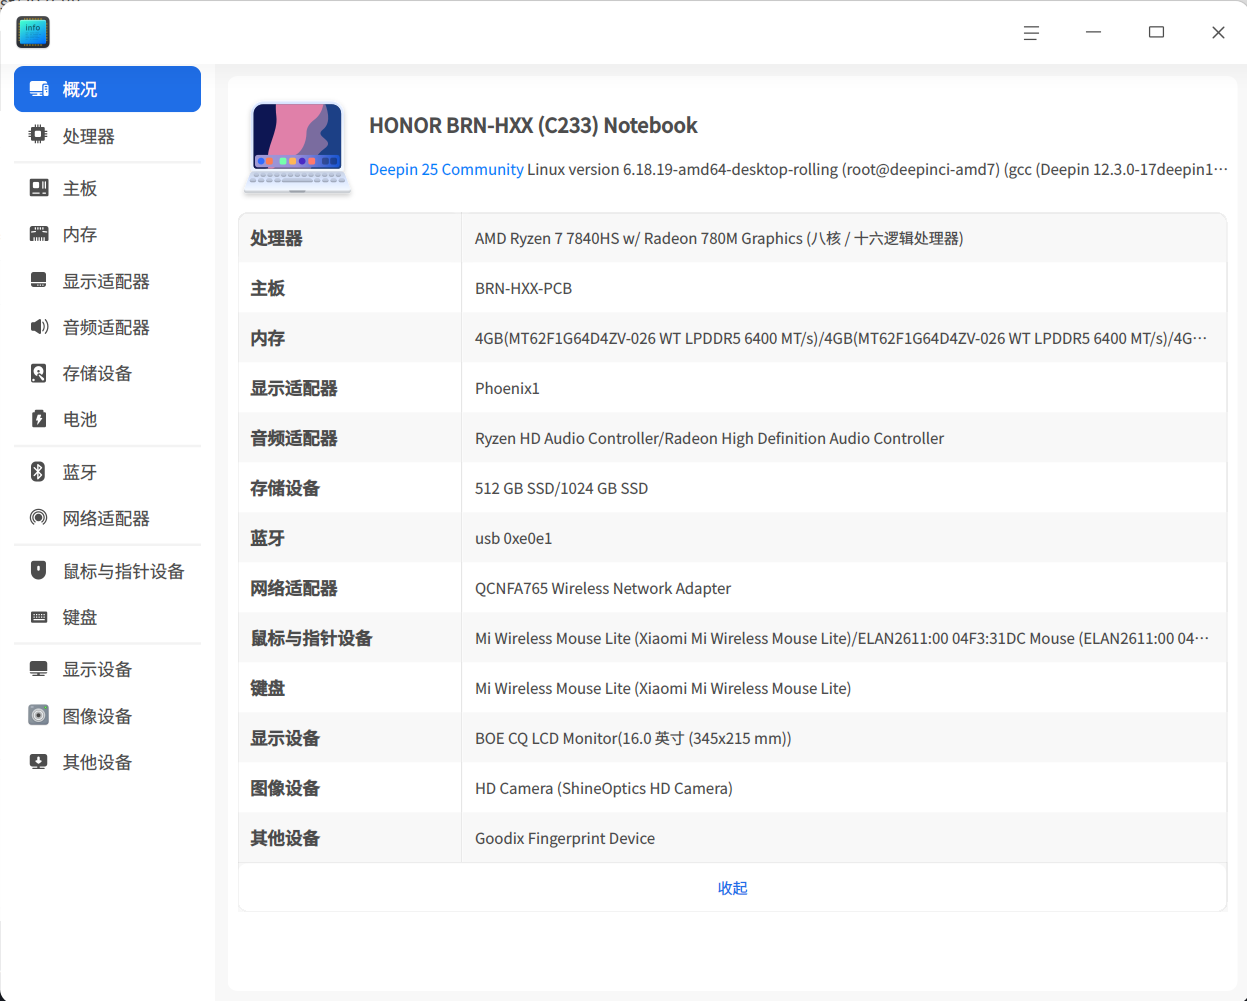Click the 512 GB SSD/1024 GB SSD value
The height and width of the screenshot is (1001, 1247).
coord(561,488)
